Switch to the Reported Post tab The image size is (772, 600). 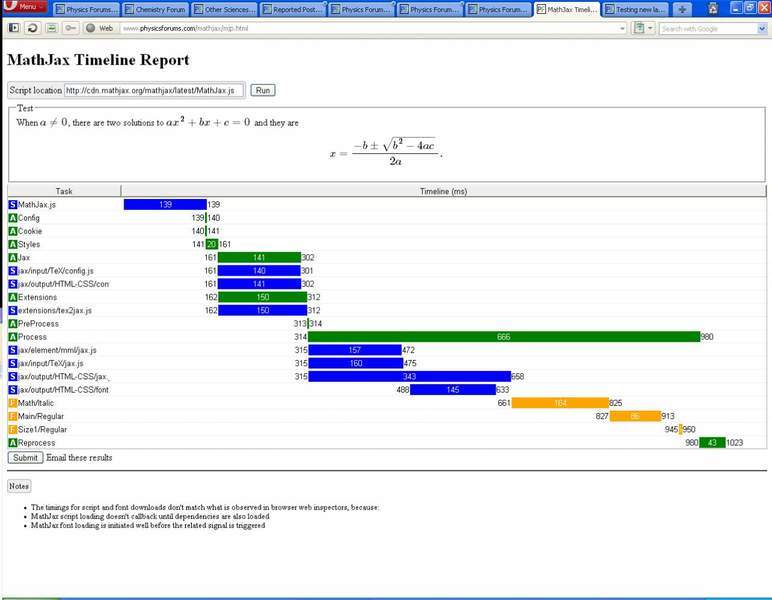click(x=292, y=9)
